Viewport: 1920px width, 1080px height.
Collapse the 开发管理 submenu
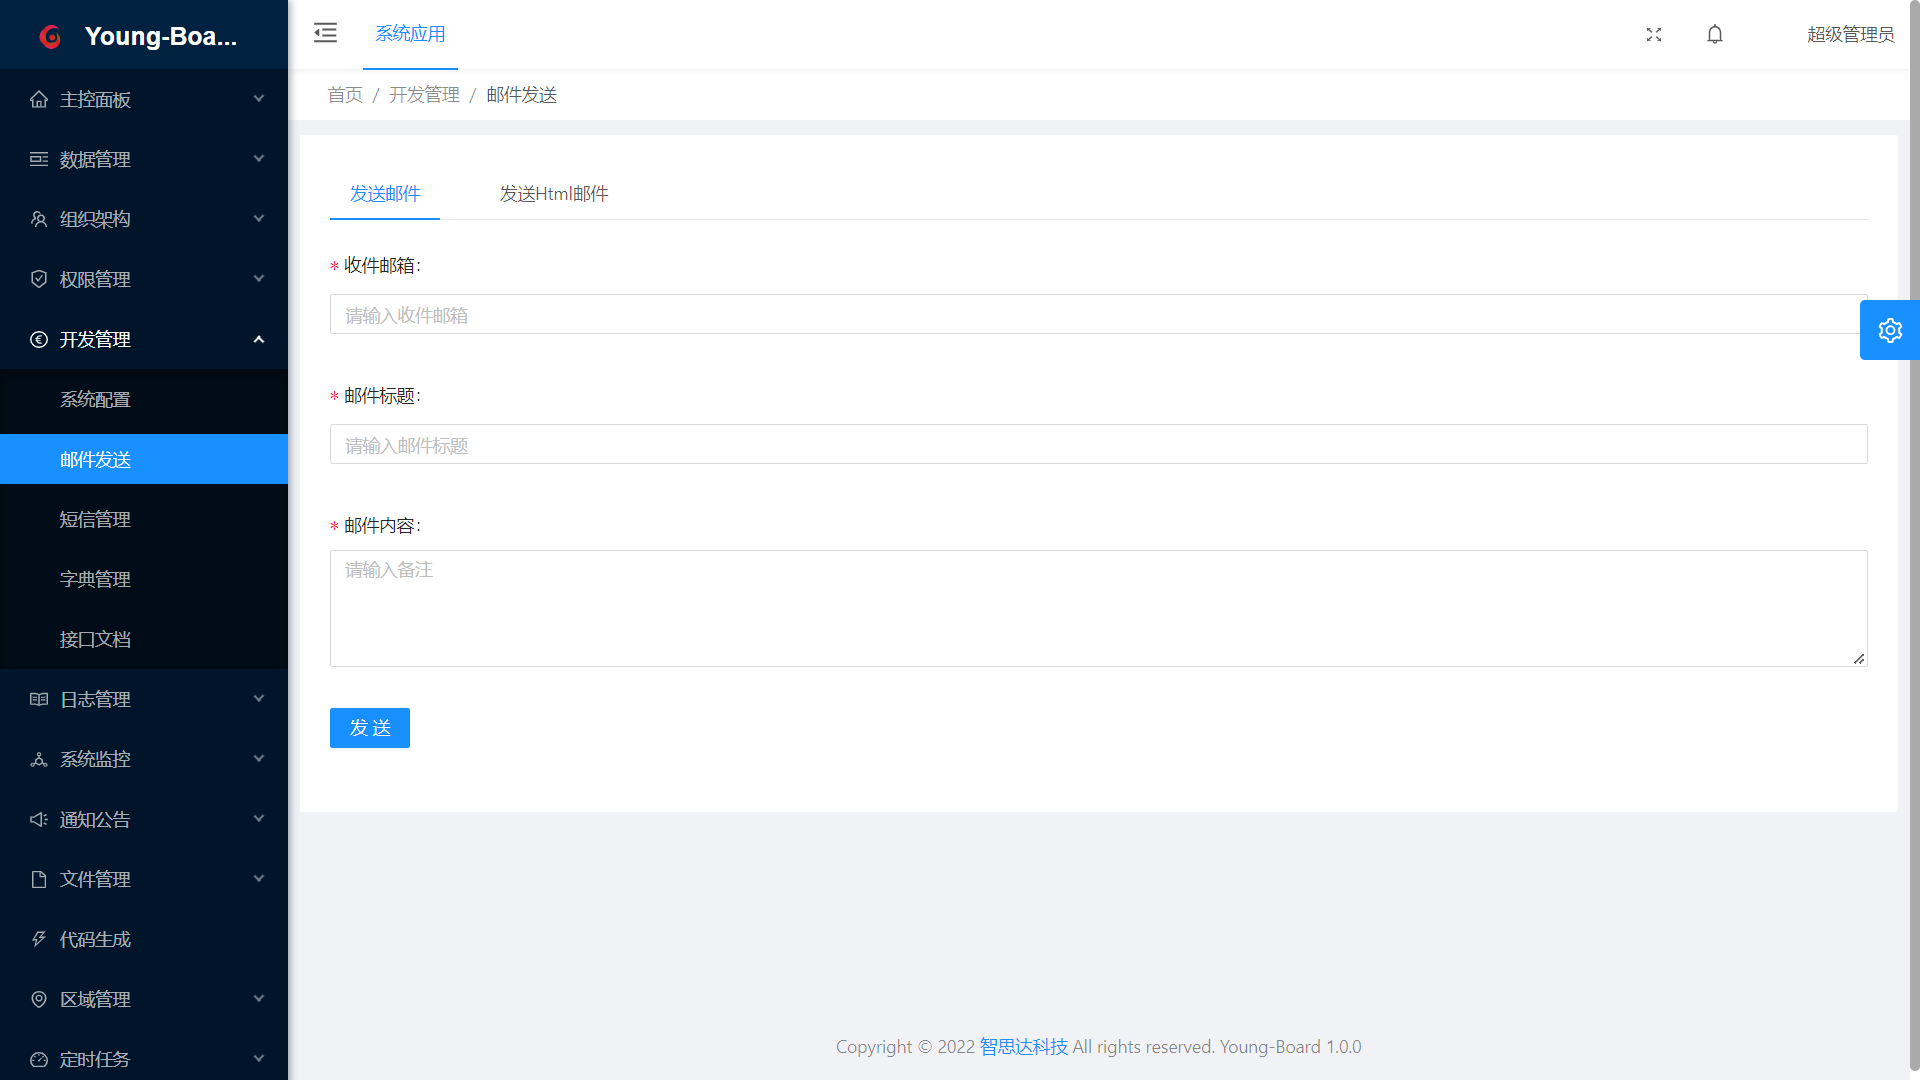coord(259,339)
